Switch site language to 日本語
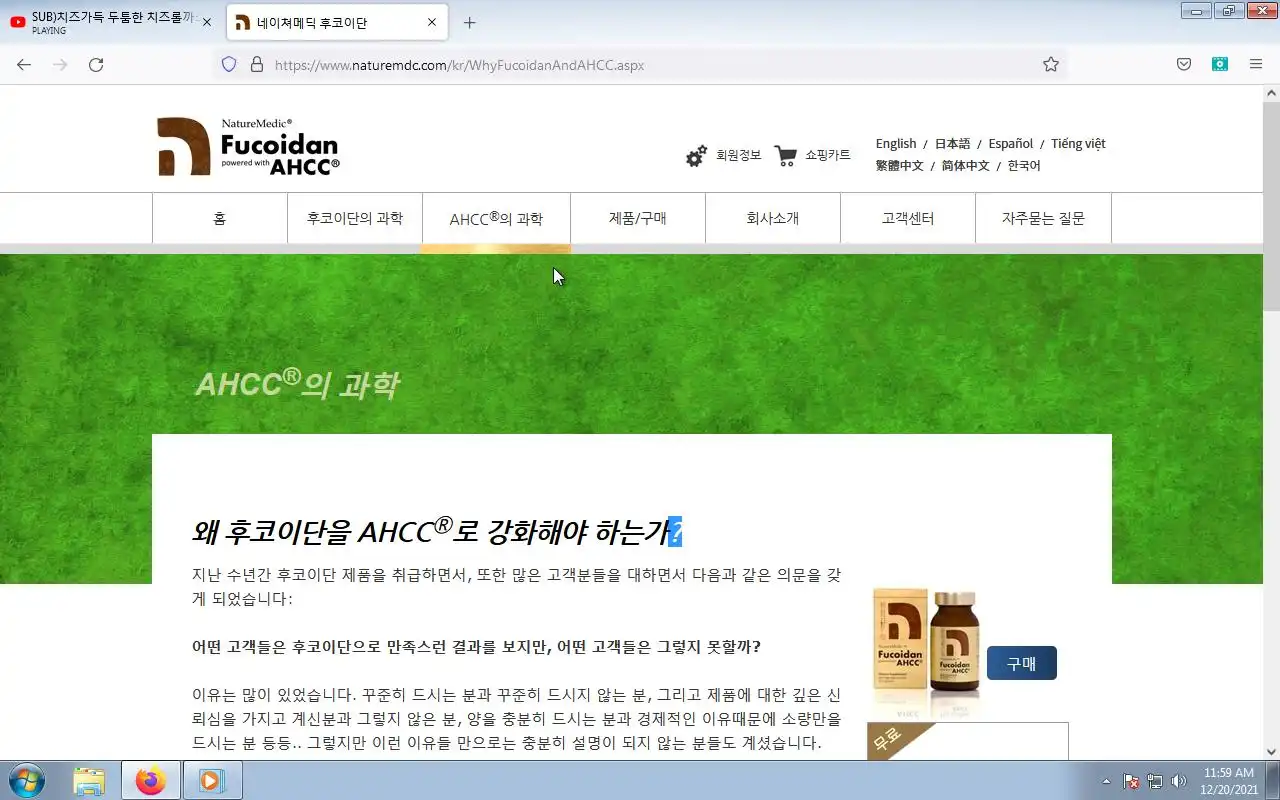Viewport: 1280px width, 800px height. pyautogui.click(x=952, y=143)
